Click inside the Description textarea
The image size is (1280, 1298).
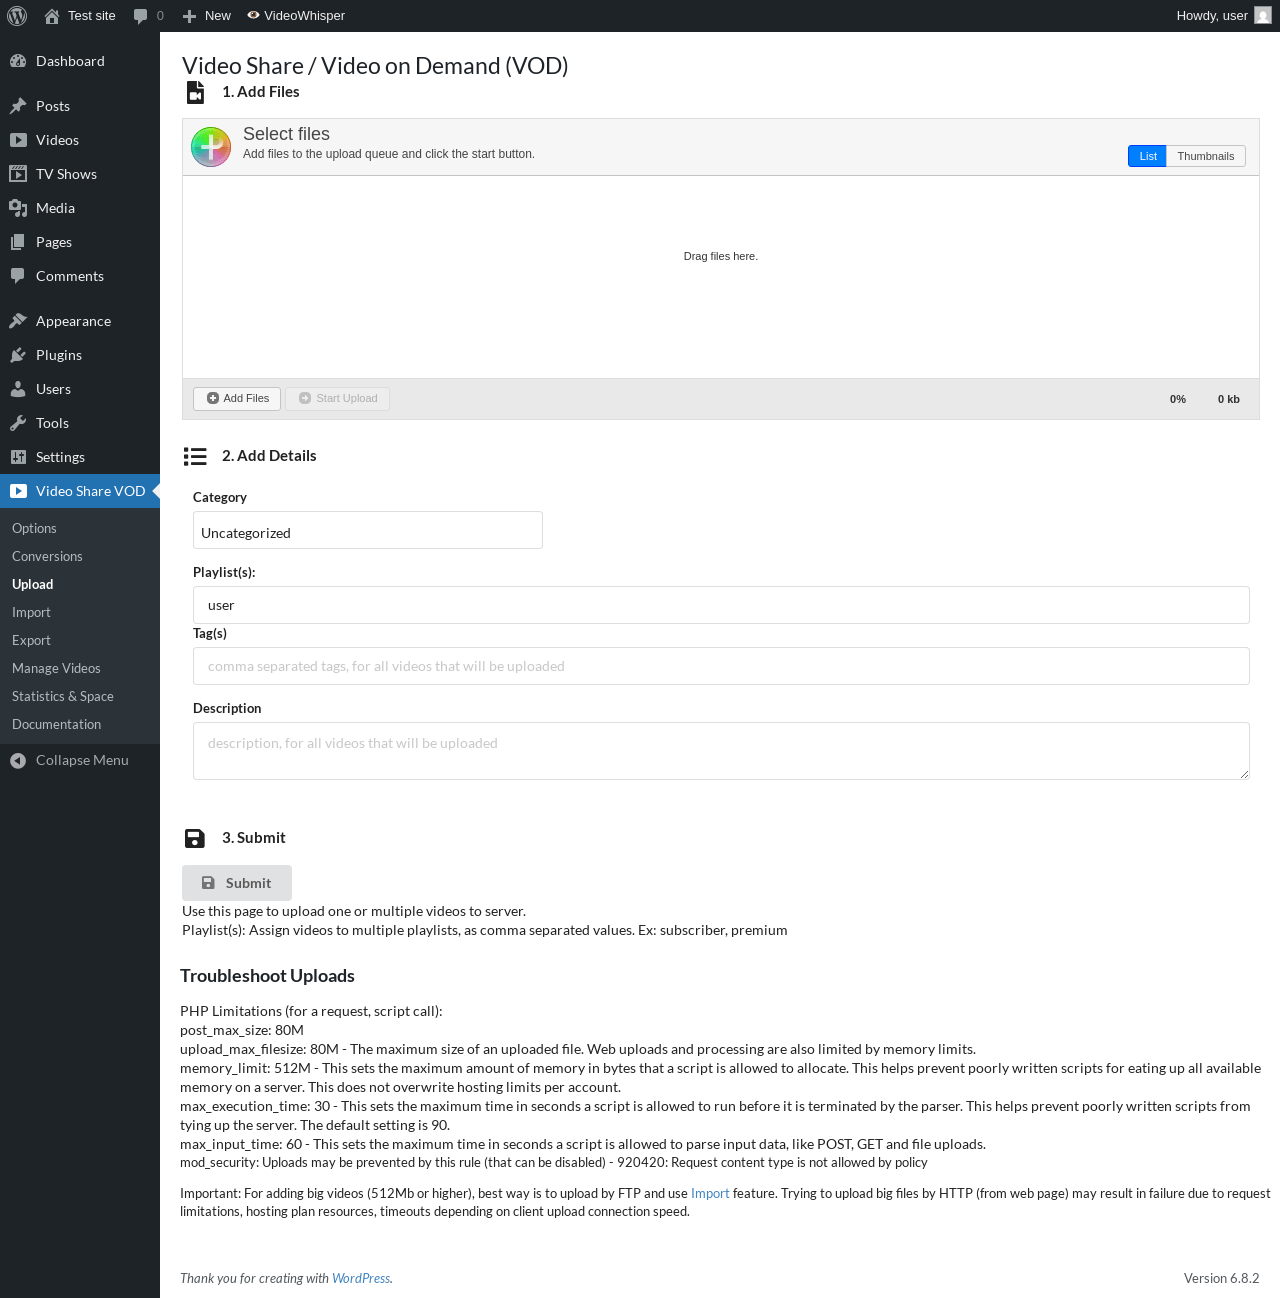coord(721,751)
